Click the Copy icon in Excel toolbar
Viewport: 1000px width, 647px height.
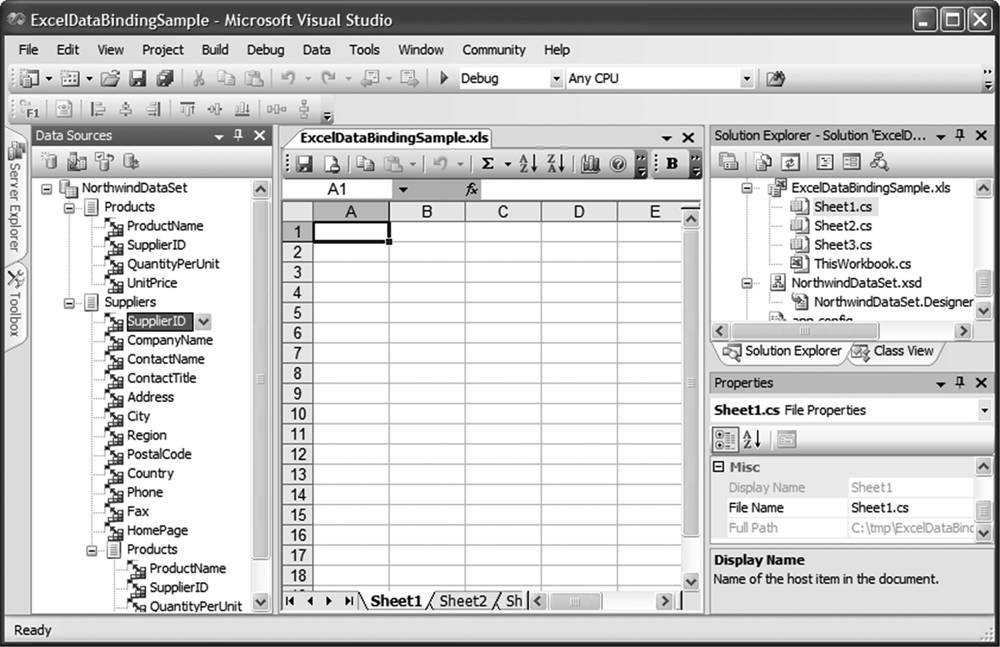[365, 164]
